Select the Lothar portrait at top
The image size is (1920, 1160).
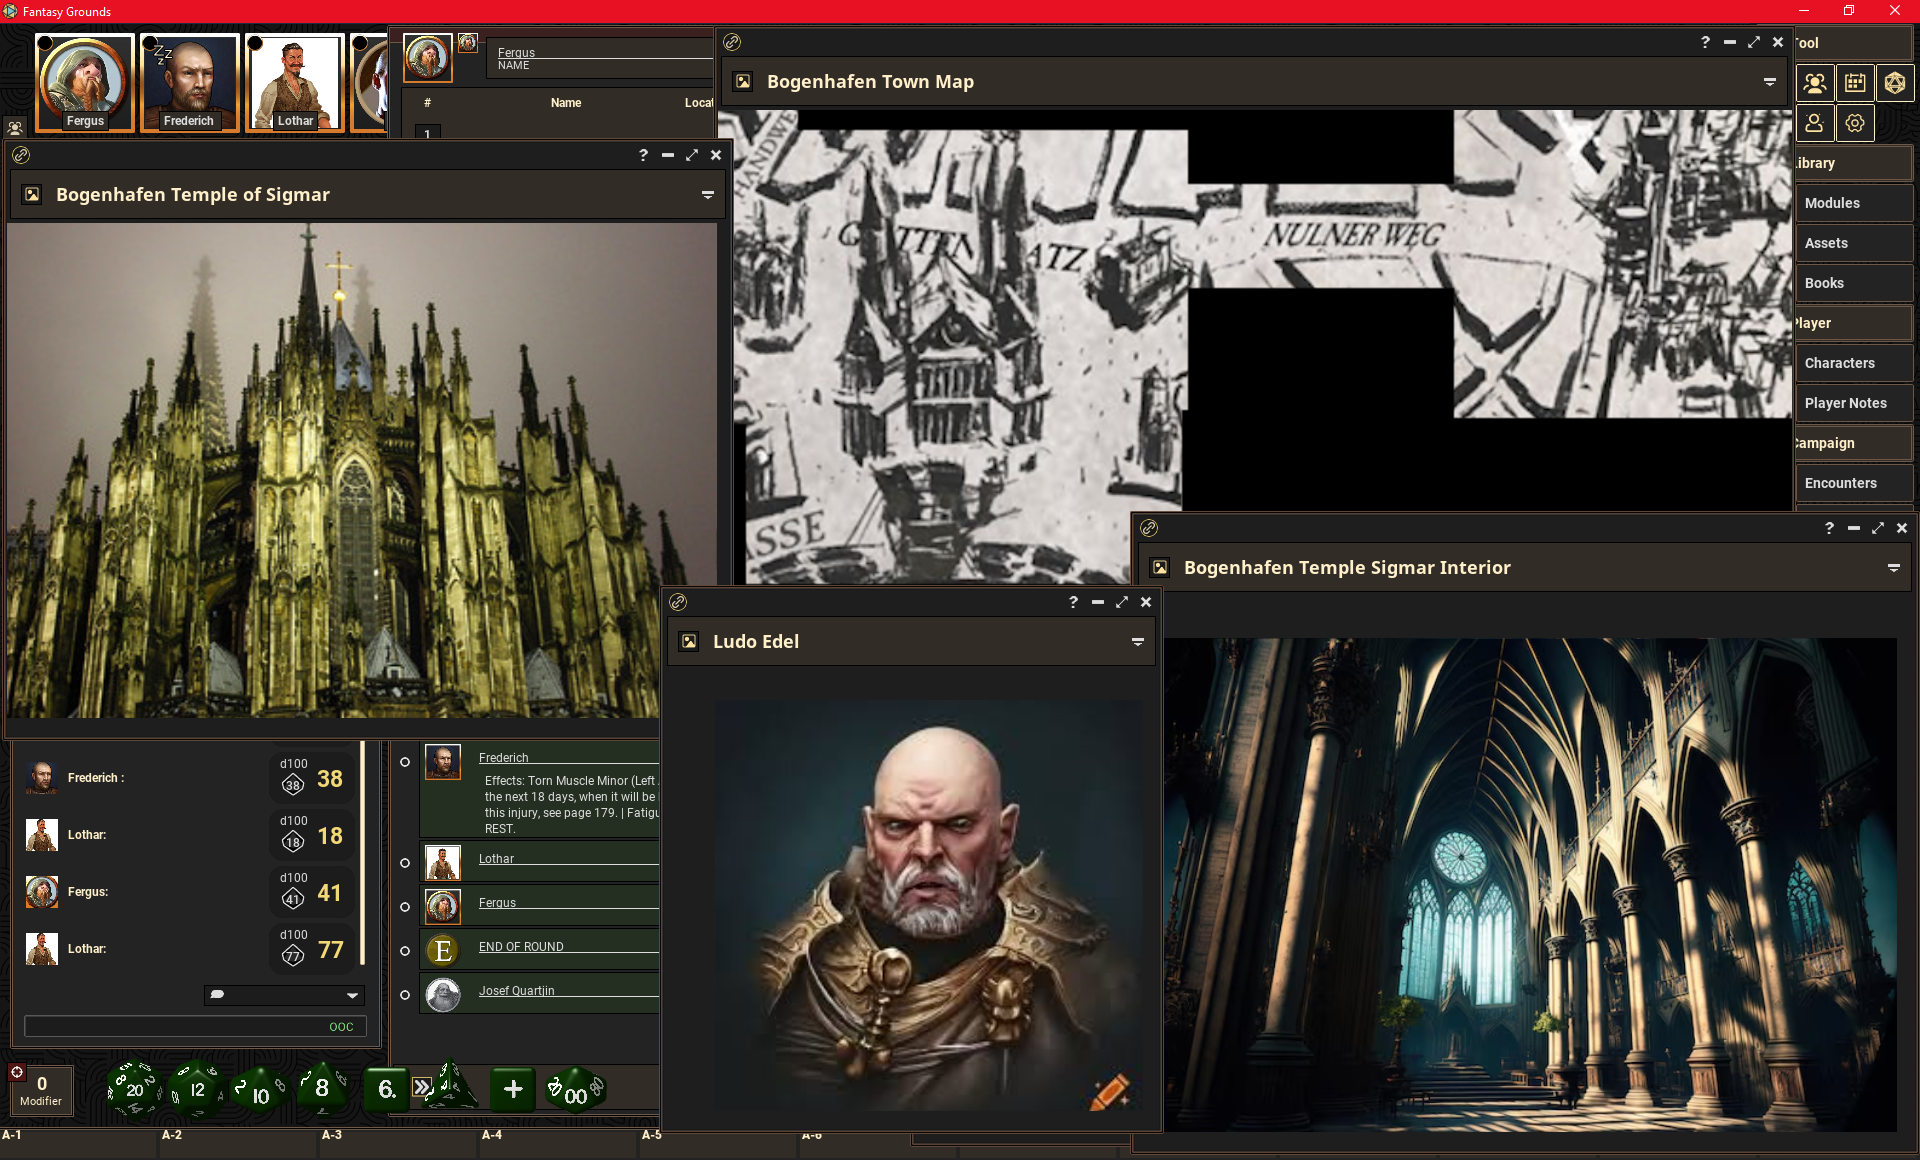click(294, 82)
